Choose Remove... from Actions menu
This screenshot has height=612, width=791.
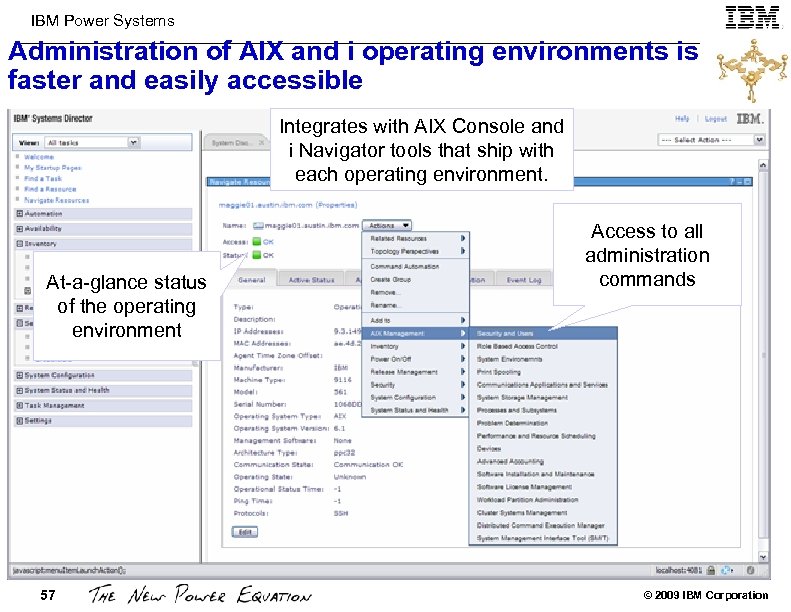point(416,293)
